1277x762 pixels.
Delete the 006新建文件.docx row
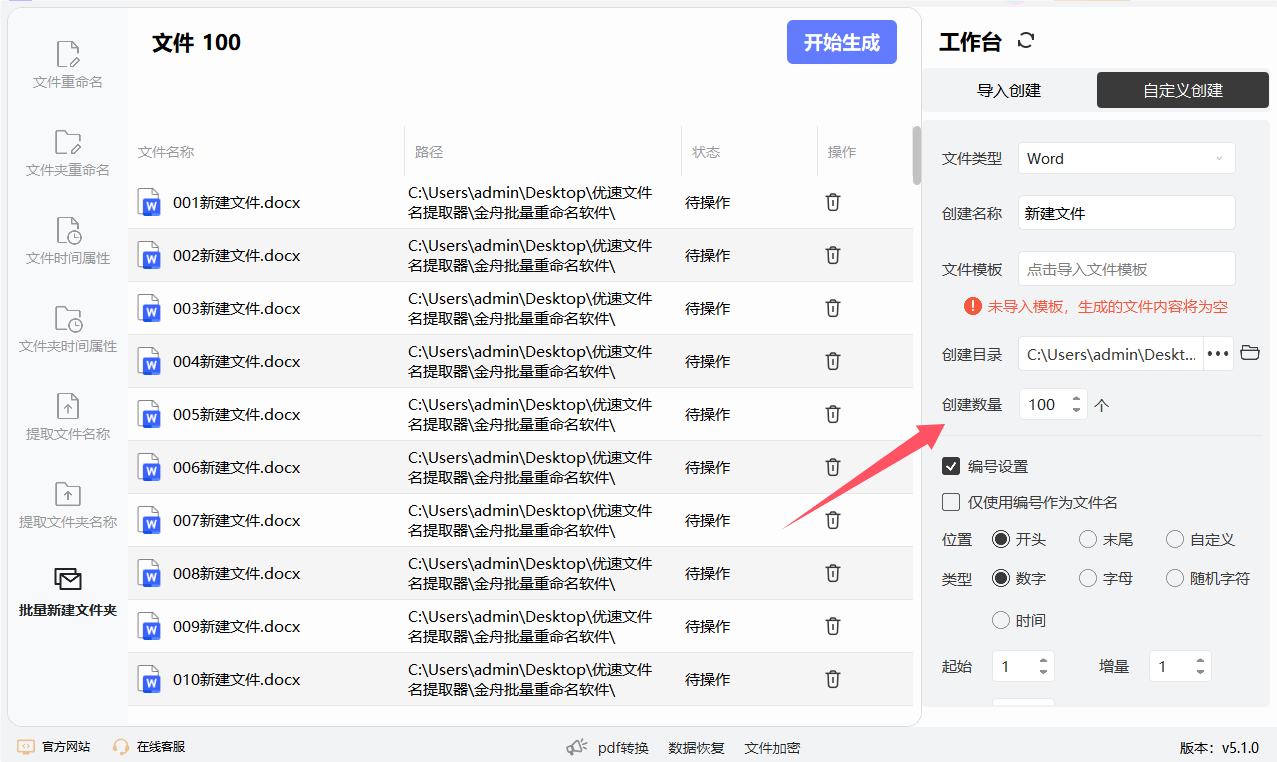tap(832, 467)
